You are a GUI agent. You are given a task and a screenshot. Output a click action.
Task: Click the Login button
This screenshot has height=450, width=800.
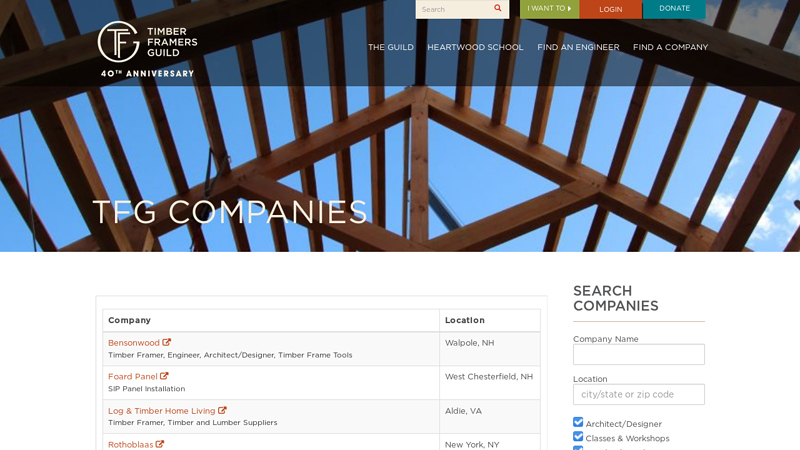click(x=611, y=9)
